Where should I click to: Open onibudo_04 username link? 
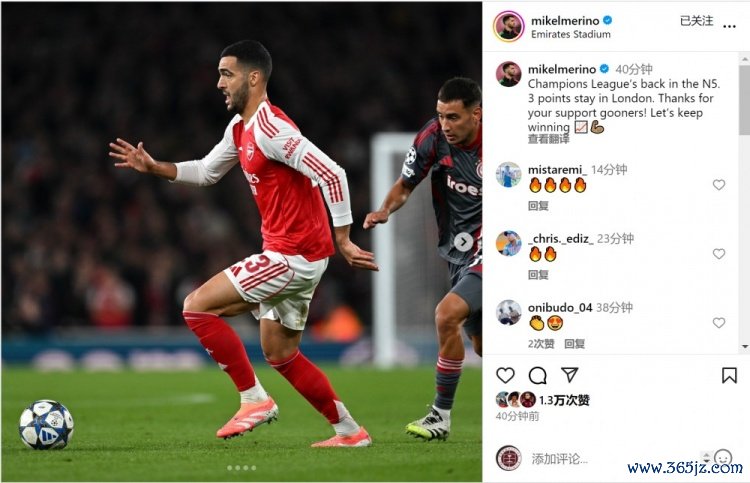coord(560,307)
